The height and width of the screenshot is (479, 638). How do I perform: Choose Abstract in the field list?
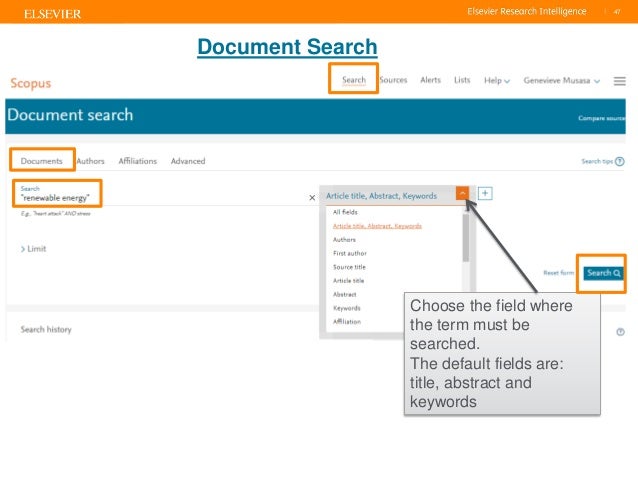tap(345, 294)
